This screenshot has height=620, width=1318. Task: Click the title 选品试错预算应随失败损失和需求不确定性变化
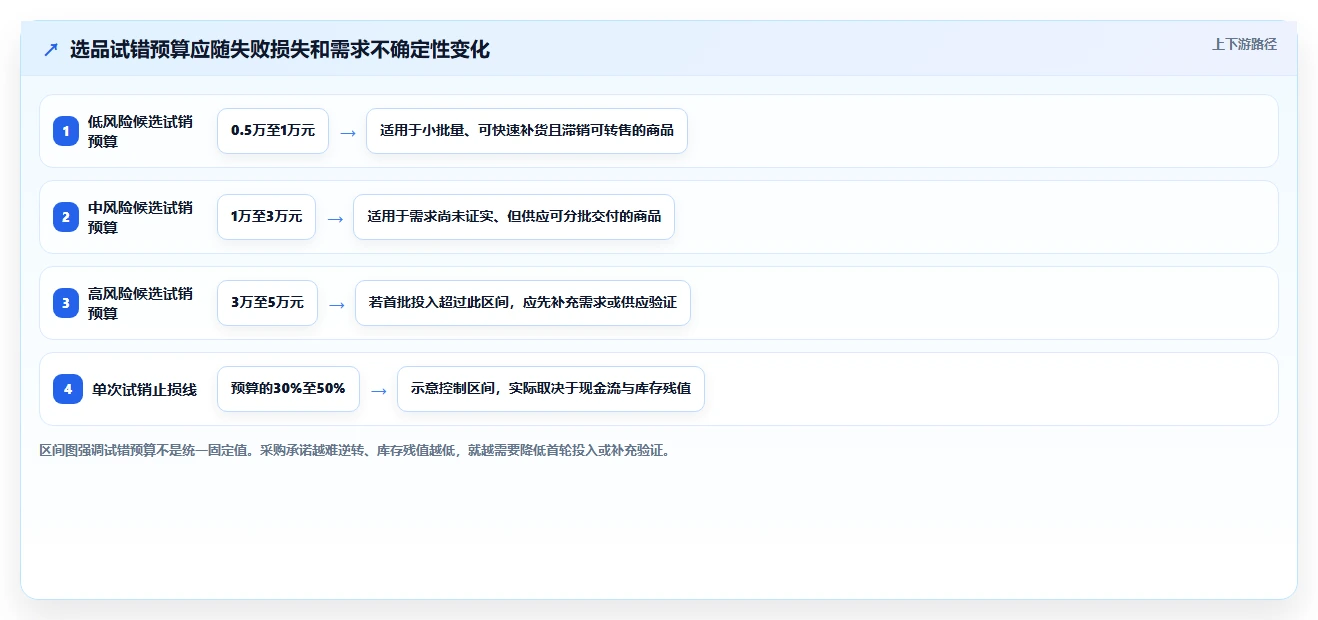(x=280, y=49)
